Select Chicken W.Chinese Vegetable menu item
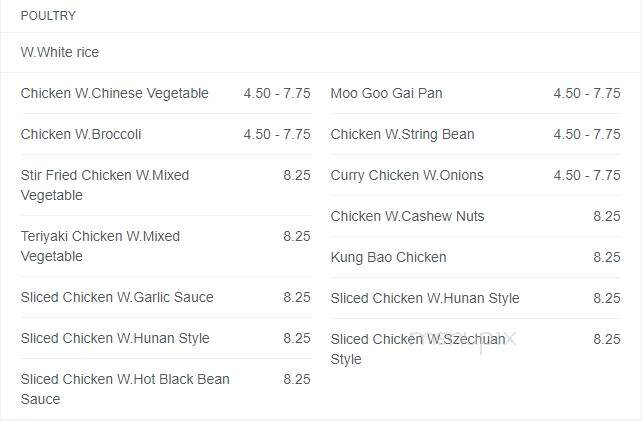Screen dimensions: 642x421 (x=115, y=93)
